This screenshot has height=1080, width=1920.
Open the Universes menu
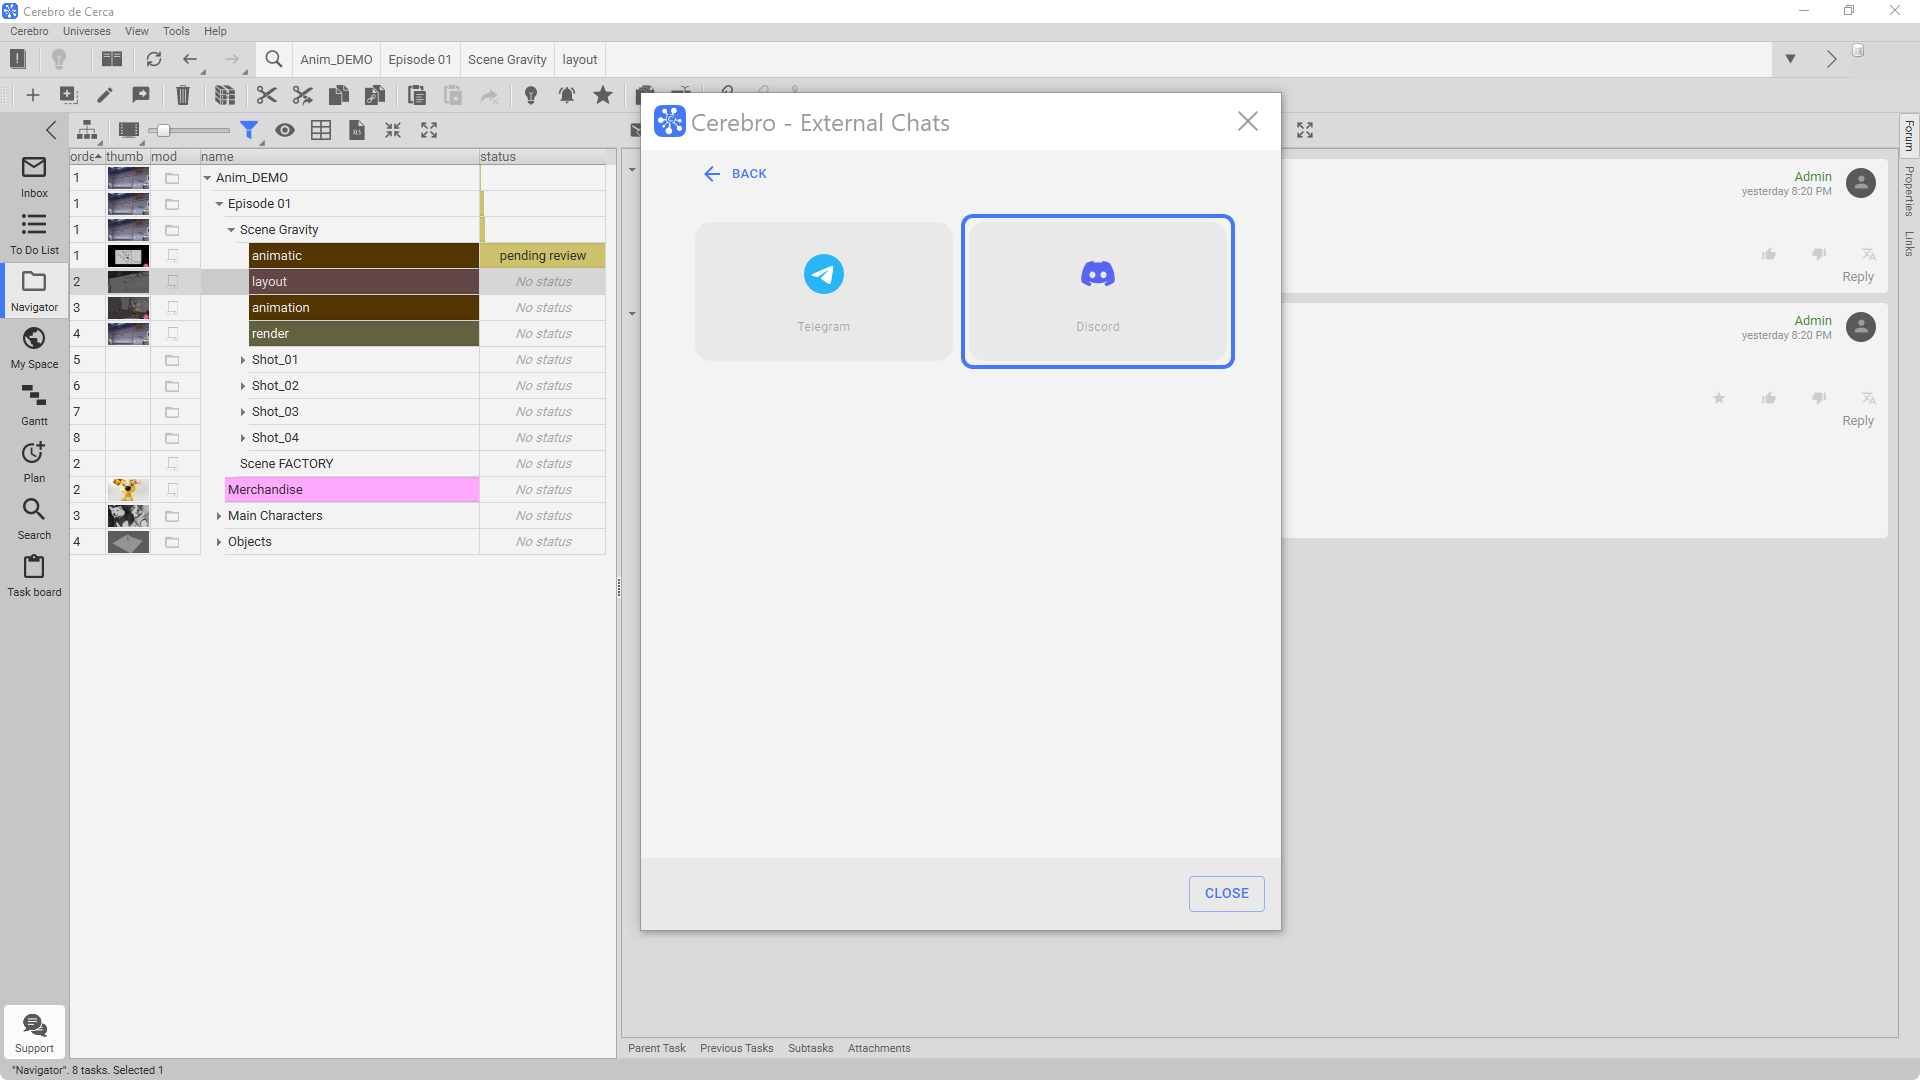pyautogui.click(x=87, y=31)
